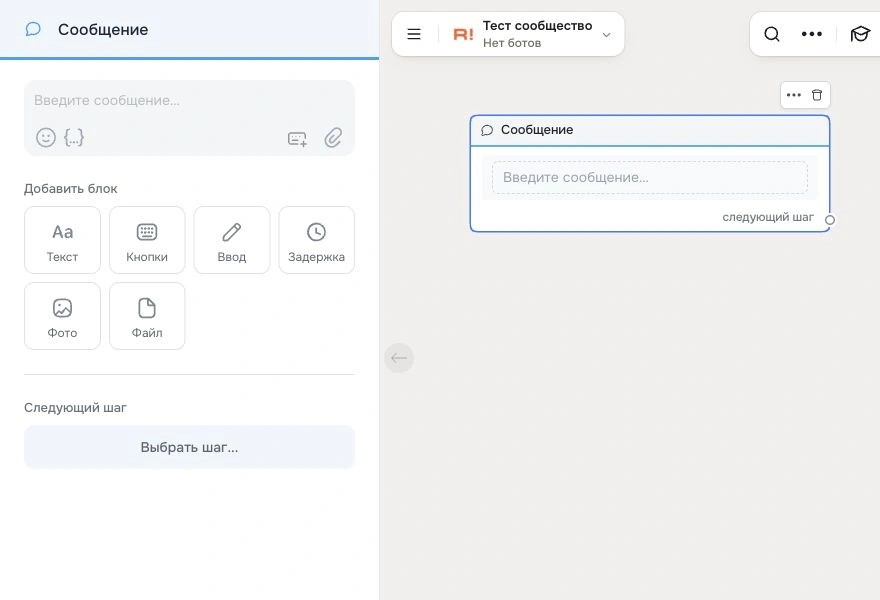Attach a file with the paperclip icon

333,138
